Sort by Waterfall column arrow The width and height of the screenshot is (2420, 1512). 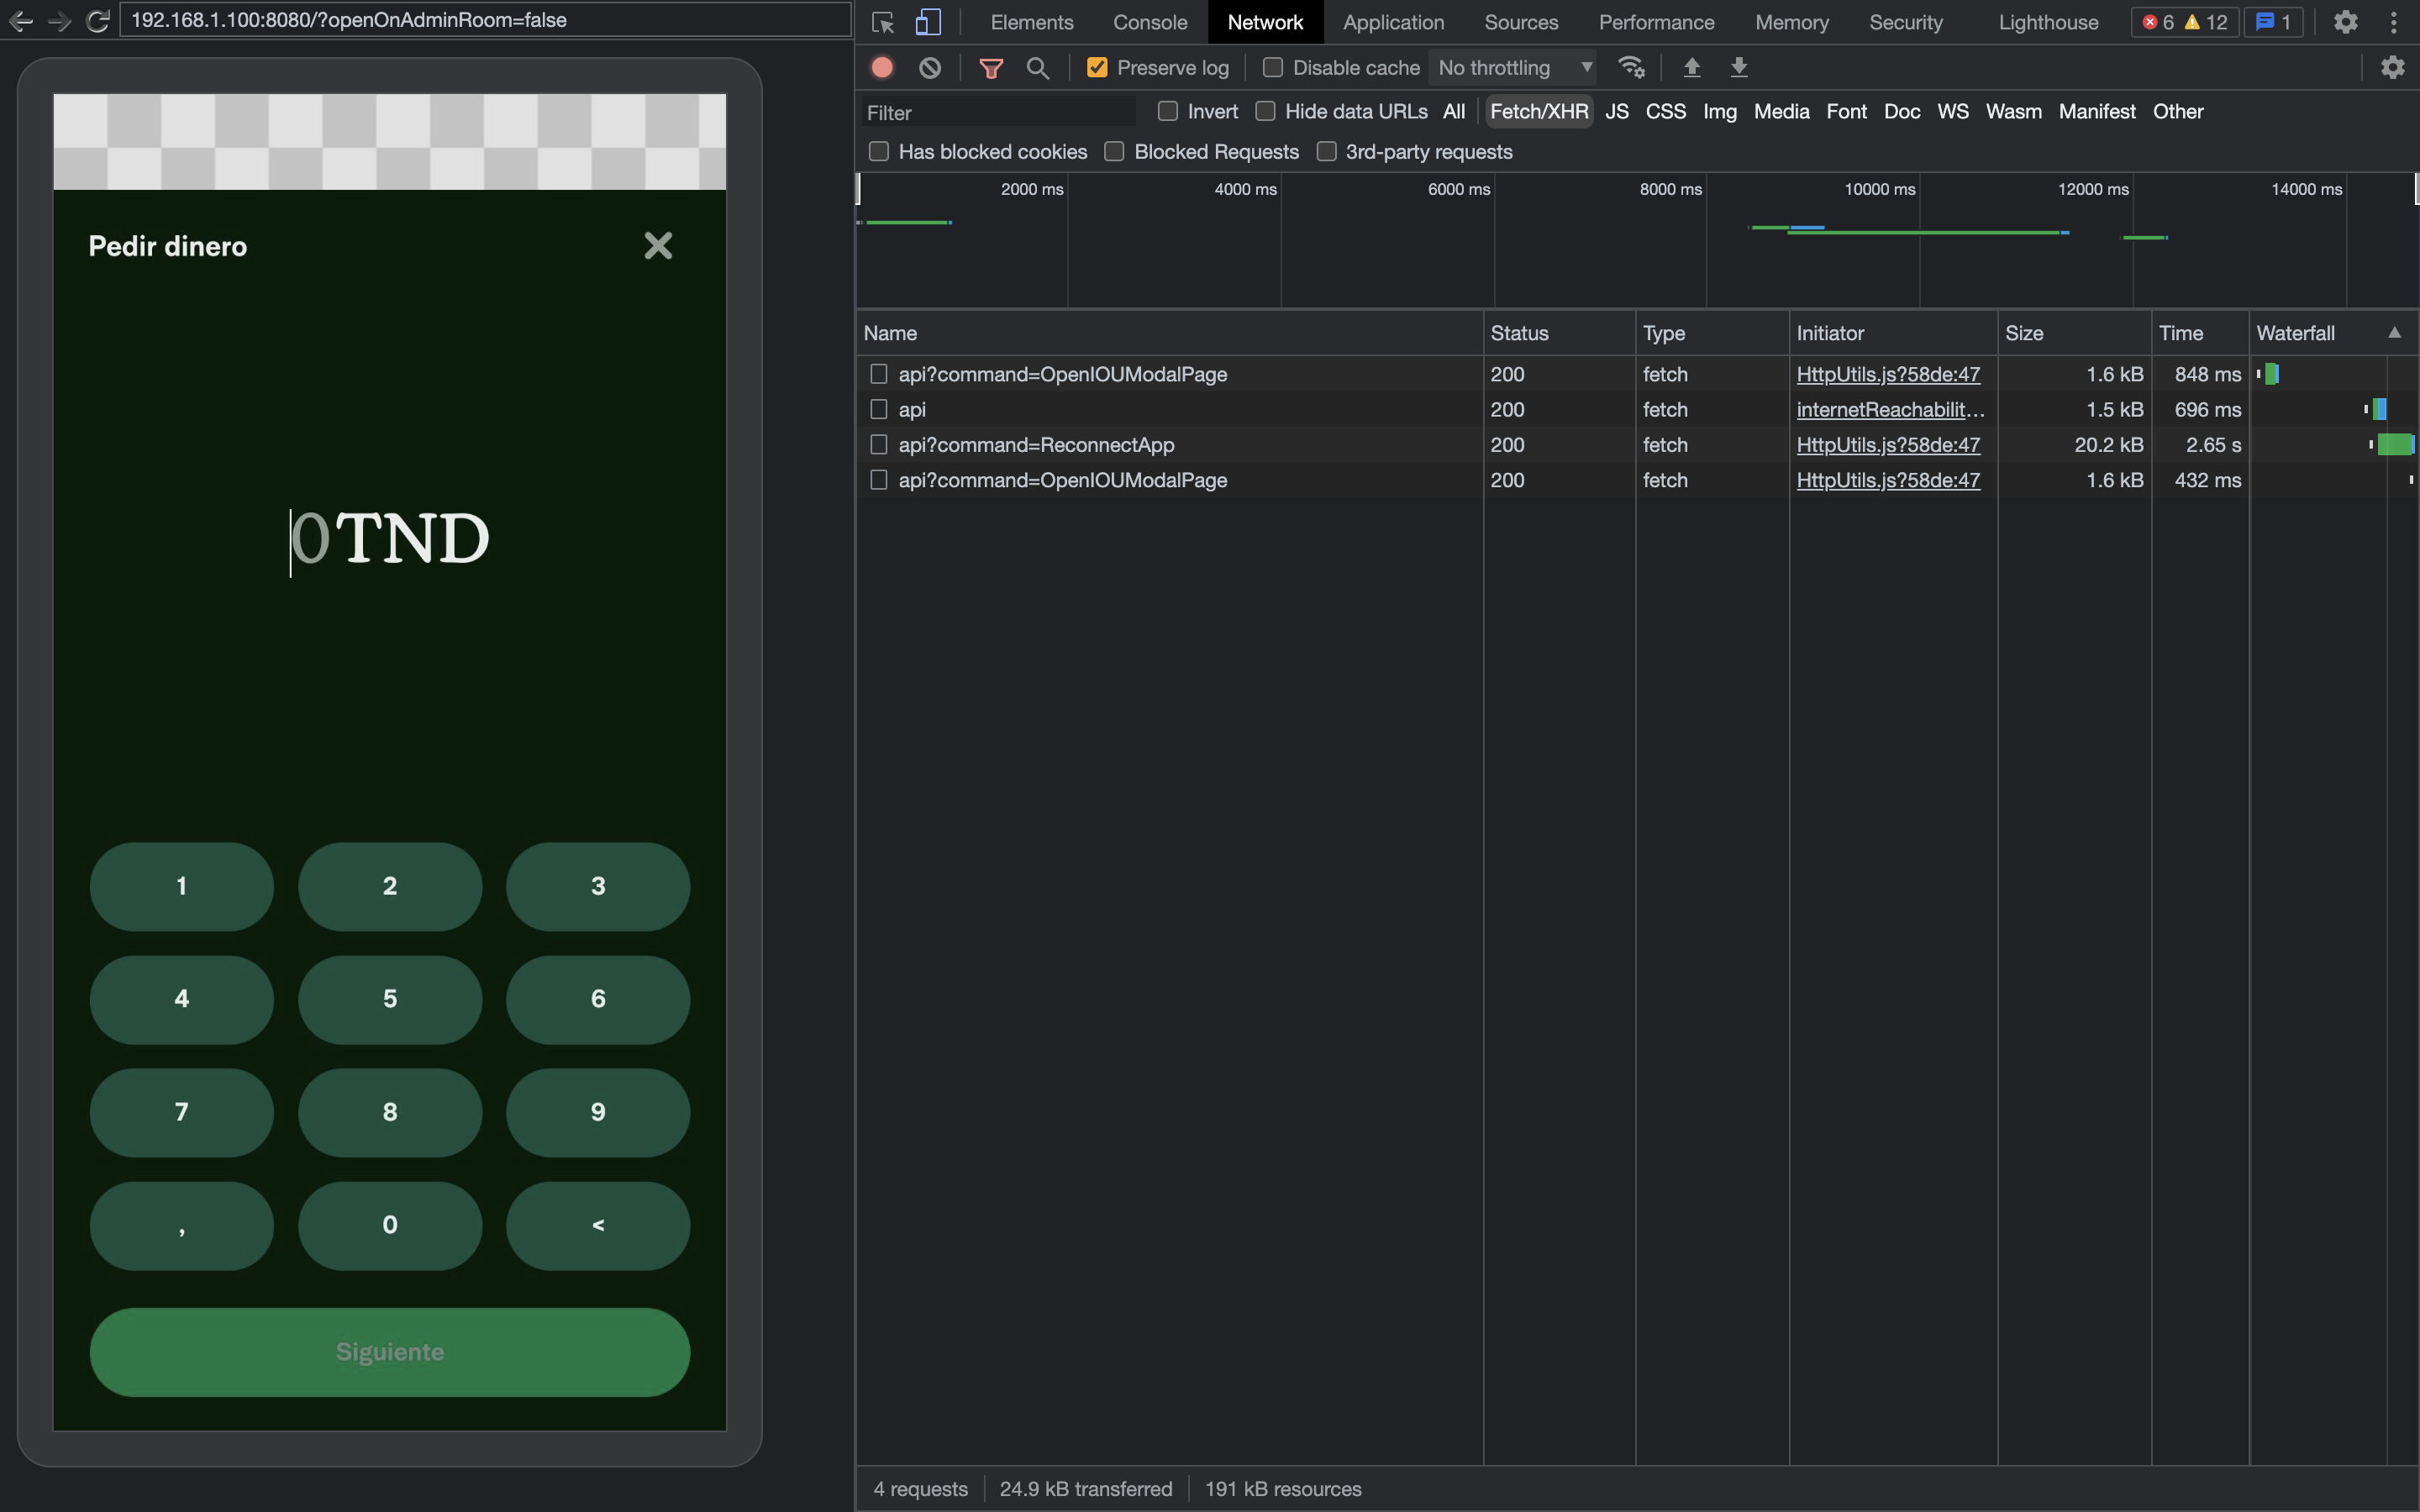click(x=2394, y=333)
